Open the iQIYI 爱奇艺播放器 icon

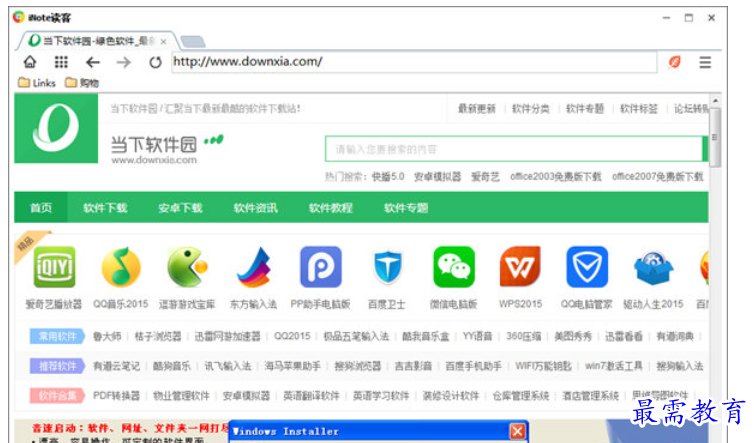[54, 266]
